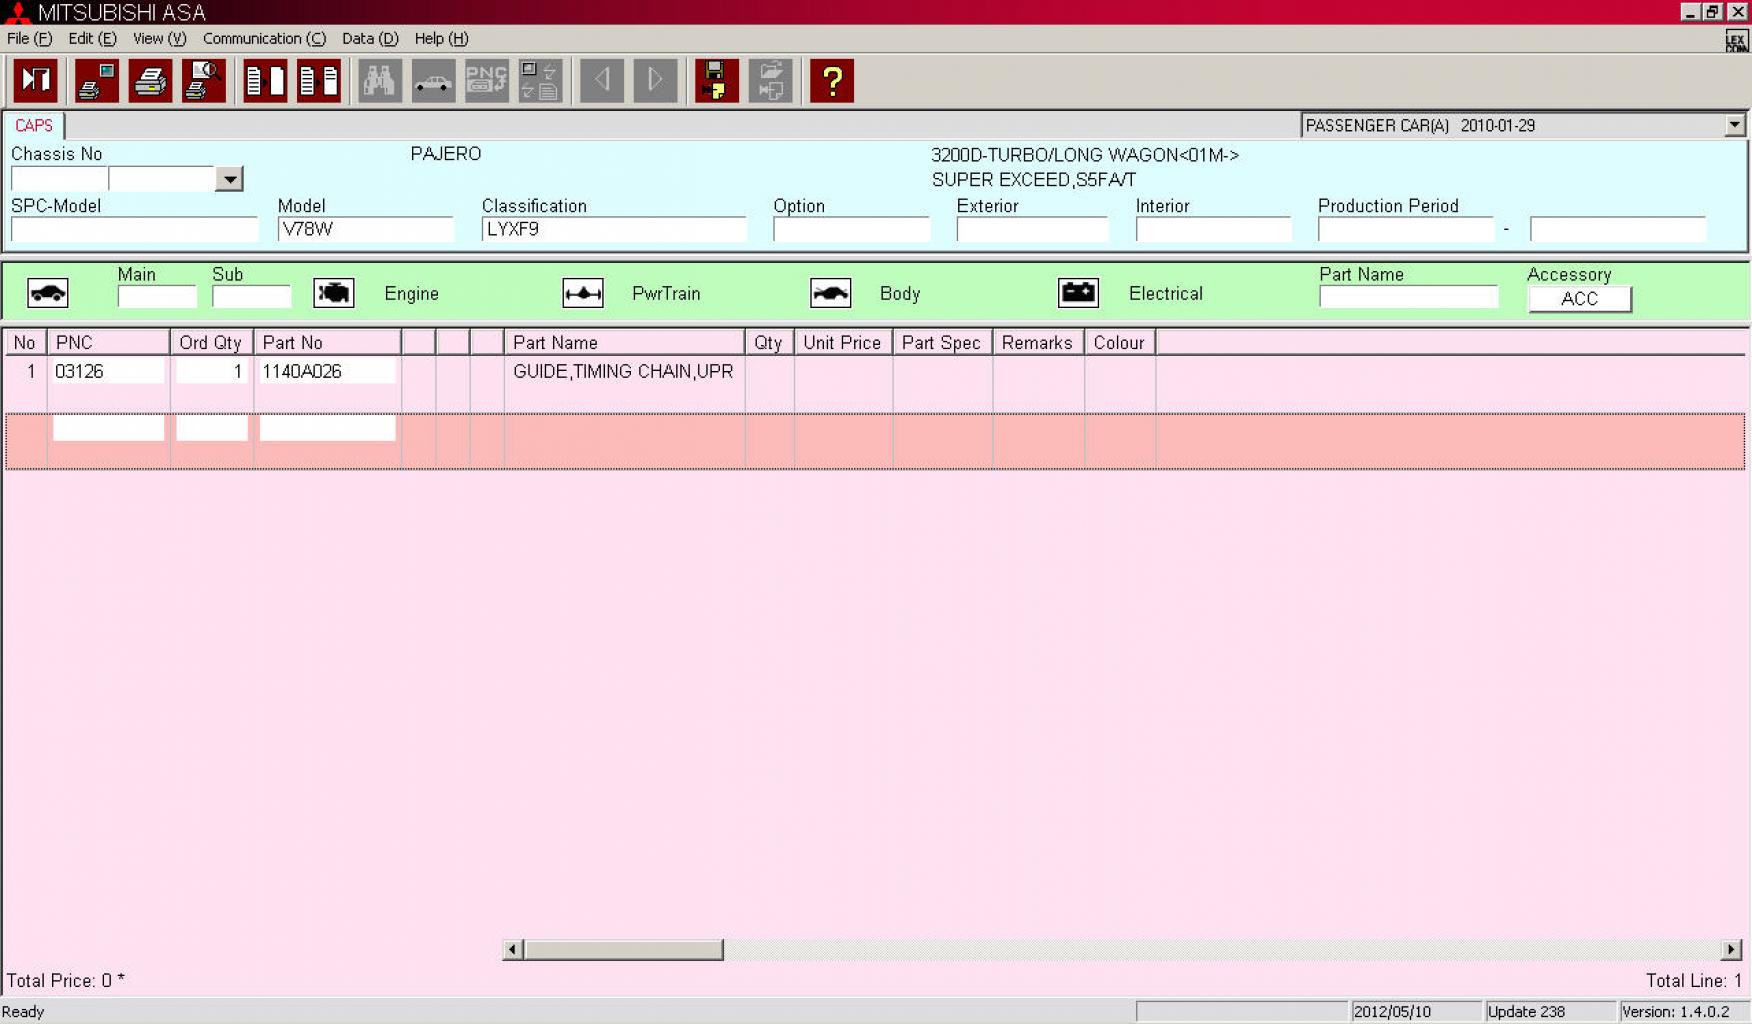Viewport: 1752px width, 1024px height.
Task: Open the Communication menu
Action: tap(264, 39)
